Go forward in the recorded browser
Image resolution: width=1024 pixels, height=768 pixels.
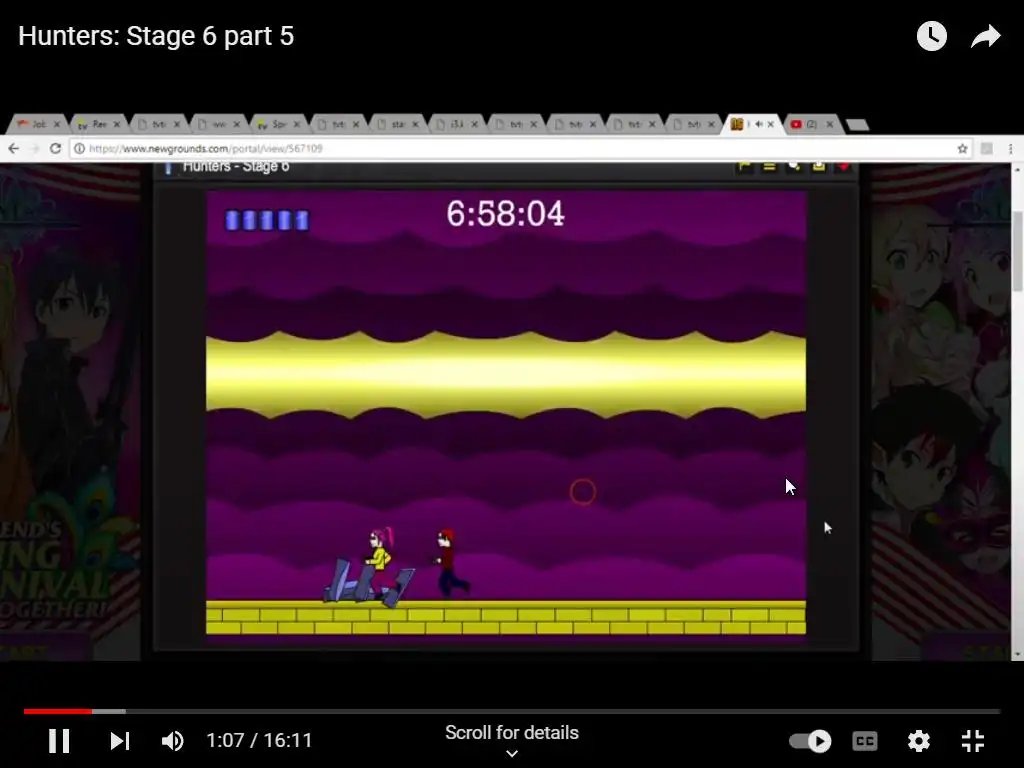tap(34, 148)
